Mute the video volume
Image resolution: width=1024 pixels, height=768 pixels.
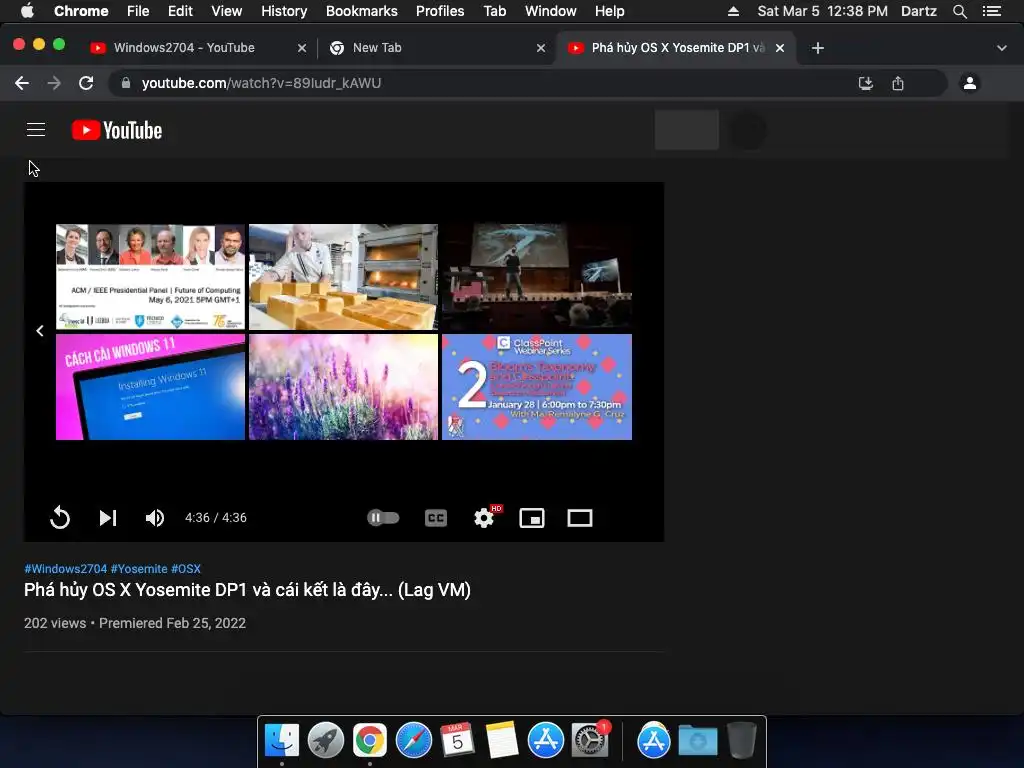pyautogui.click(x=155, y=518)
